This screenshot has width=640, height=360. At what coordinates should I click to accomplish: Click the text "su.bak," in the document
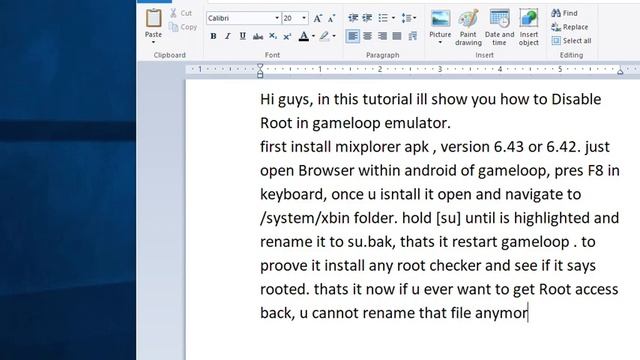pyautogui.click(x=371, y=242)
